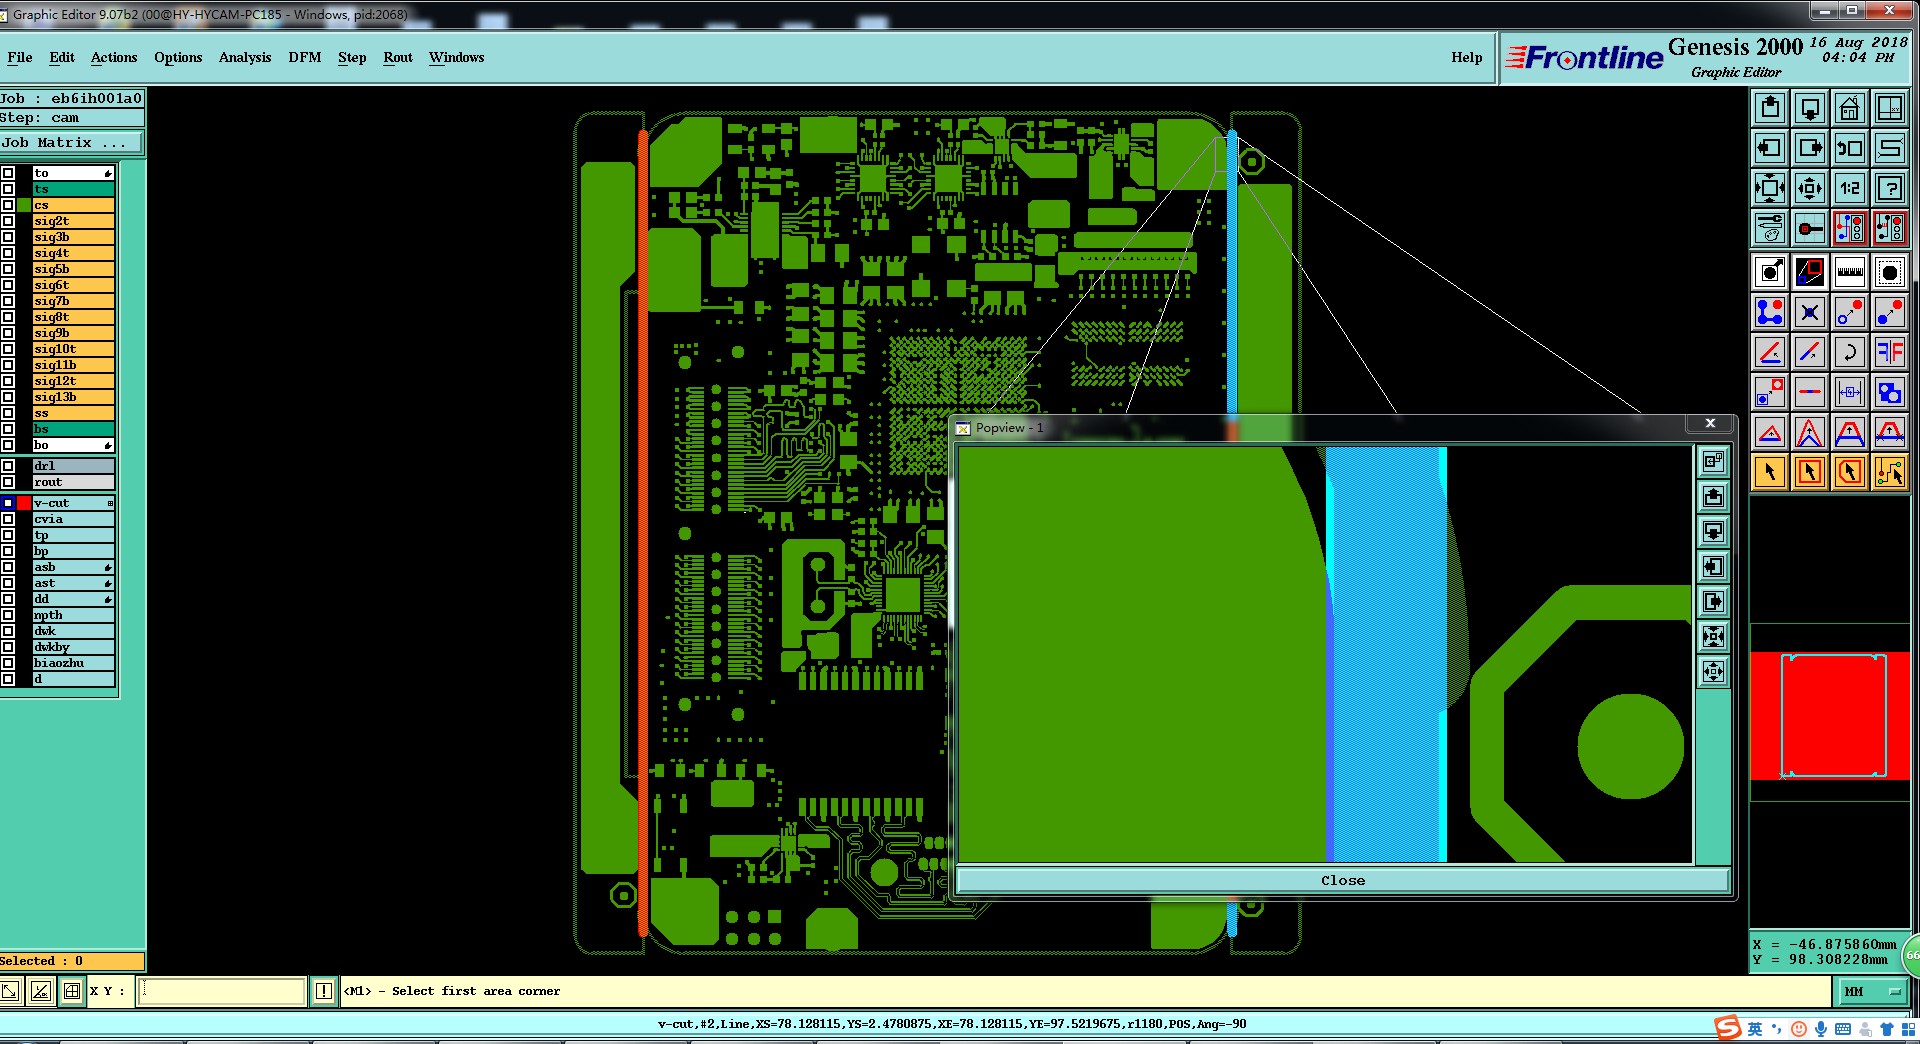This screenshot has height=1044, width=1920.
Task: Click the curved rotate arrow icon
Action: (x=1850, y=352)
